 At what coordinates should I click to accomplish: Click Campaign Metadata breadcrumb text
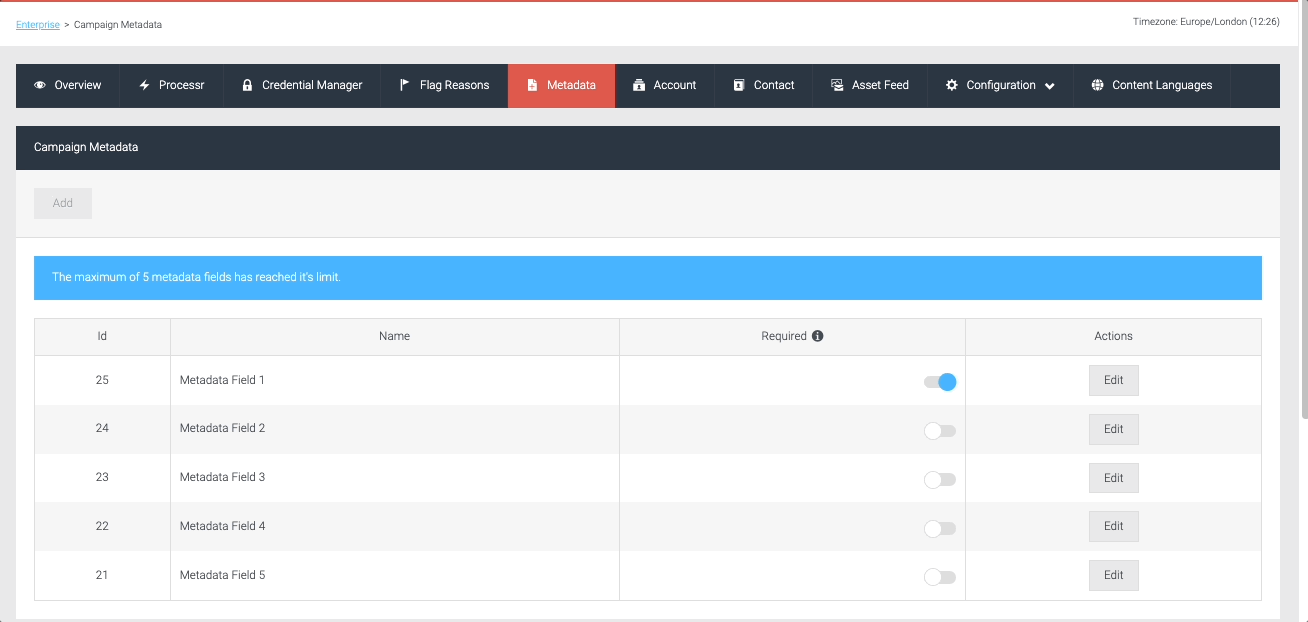click(118, 24)
